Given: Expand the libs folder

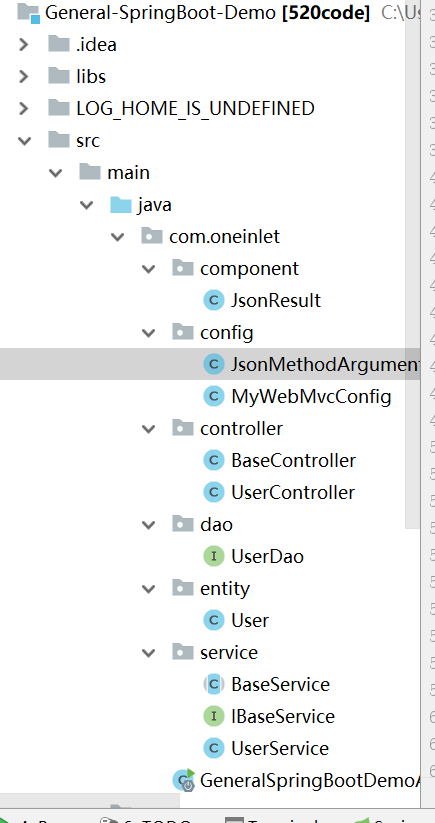Looking at the screenshot, I should click(23, 77).
